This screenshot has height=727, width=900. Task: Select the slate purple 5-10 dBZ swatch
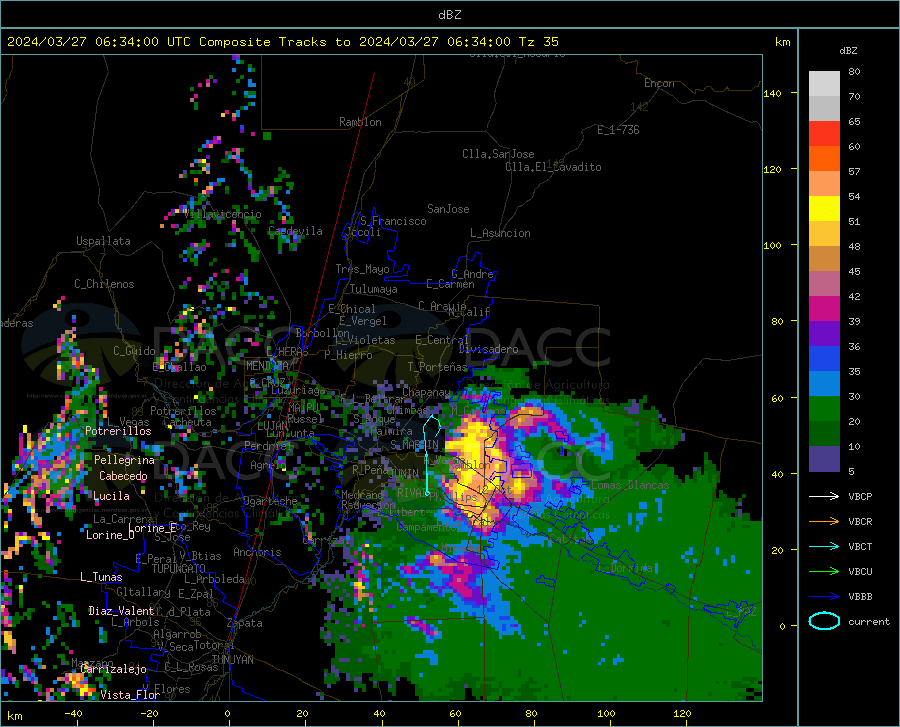(824, 458)
